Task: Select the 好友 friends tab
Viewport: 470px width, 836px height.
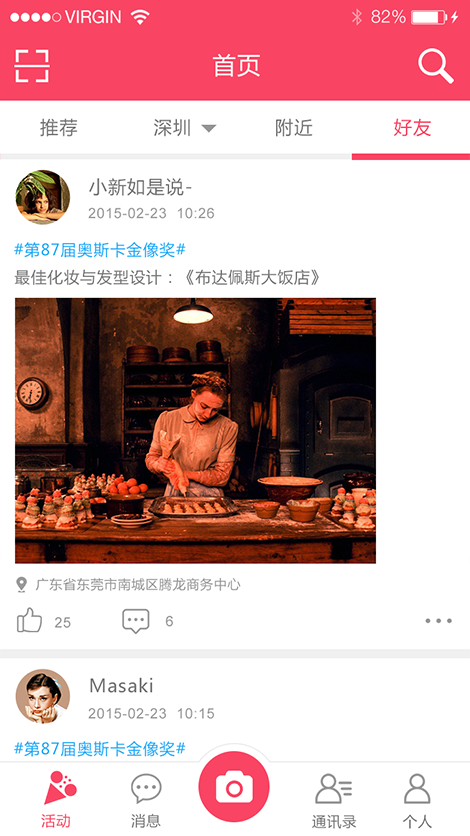Action: 412,128
